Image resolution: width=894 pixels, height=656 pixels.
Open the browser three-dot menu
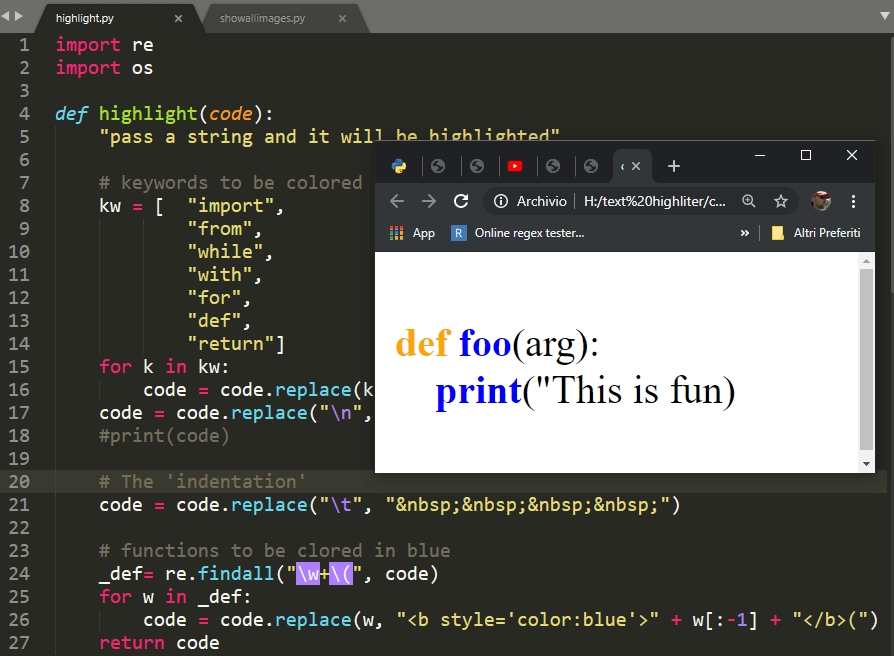click(x=853, y=201)
